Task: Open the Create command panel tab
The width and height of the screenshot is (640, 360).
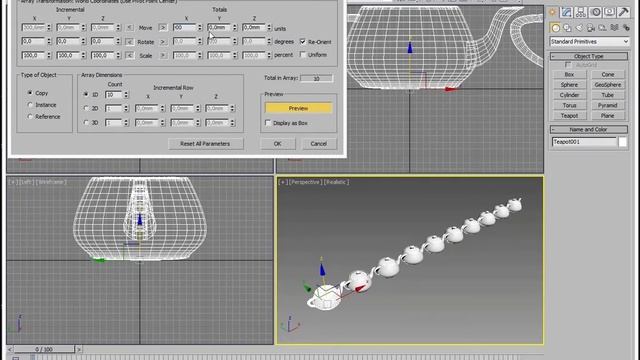Action: [x=552, y=12]
